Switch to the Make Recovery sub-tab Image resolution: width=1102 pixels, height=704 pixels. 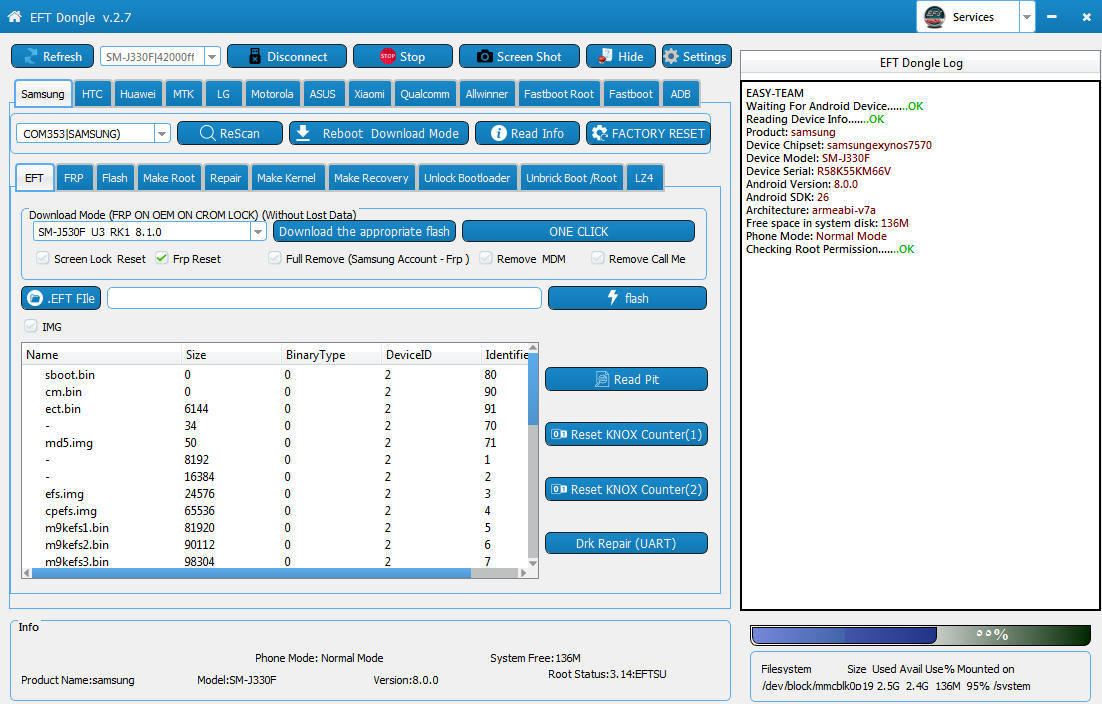point(371,178)
